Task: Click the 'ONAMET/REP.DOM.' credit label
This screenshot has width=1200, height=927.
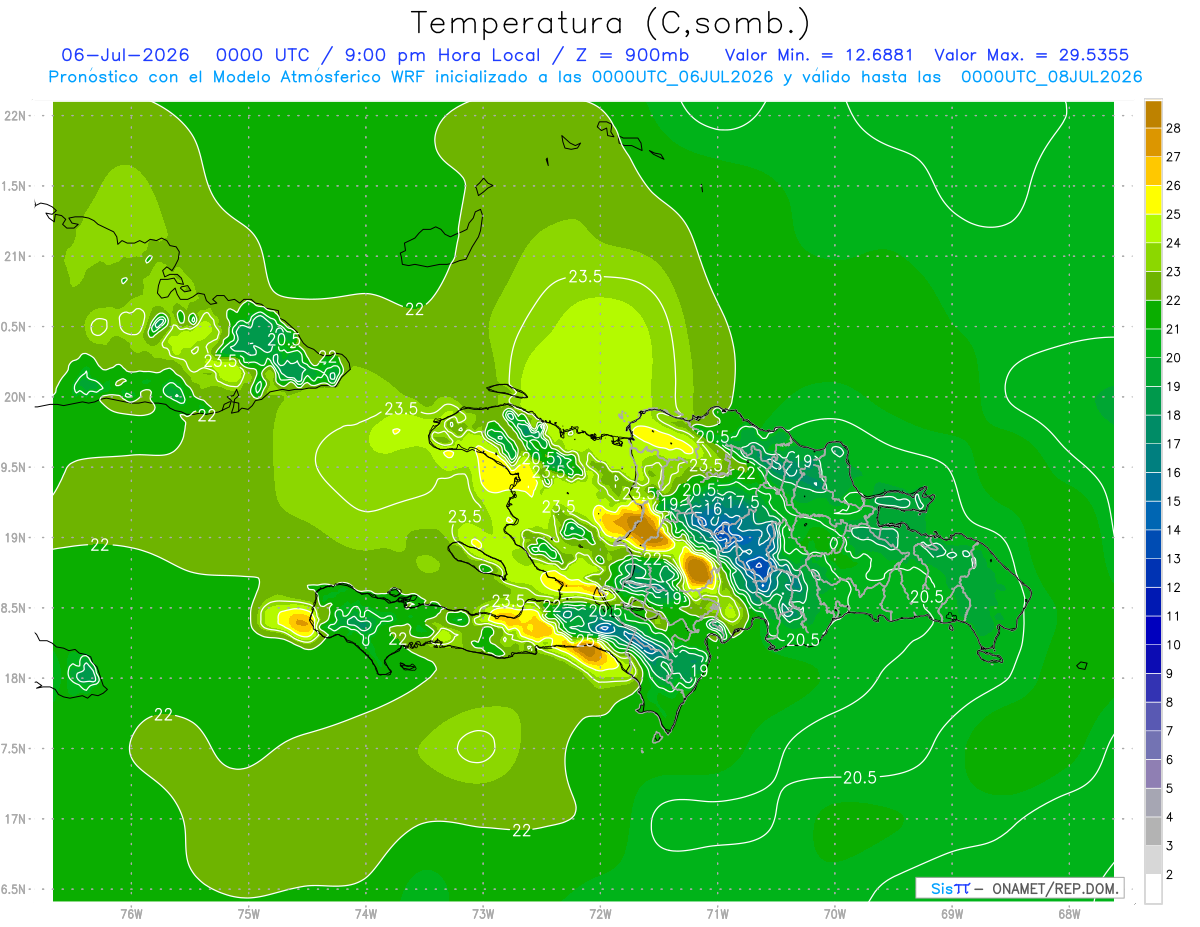Action: (1056, 888)
